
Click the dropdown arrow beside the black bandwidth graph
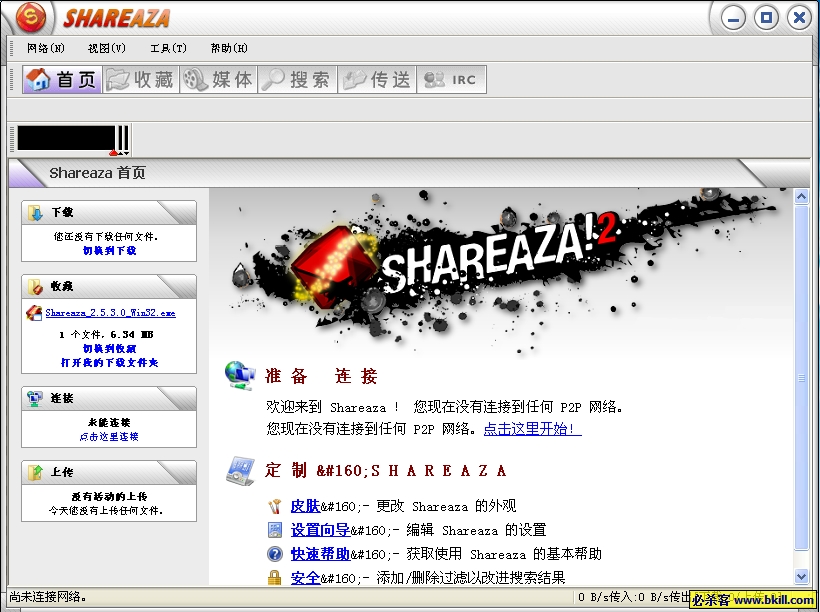pyautogui.click(x=126, y=153)
